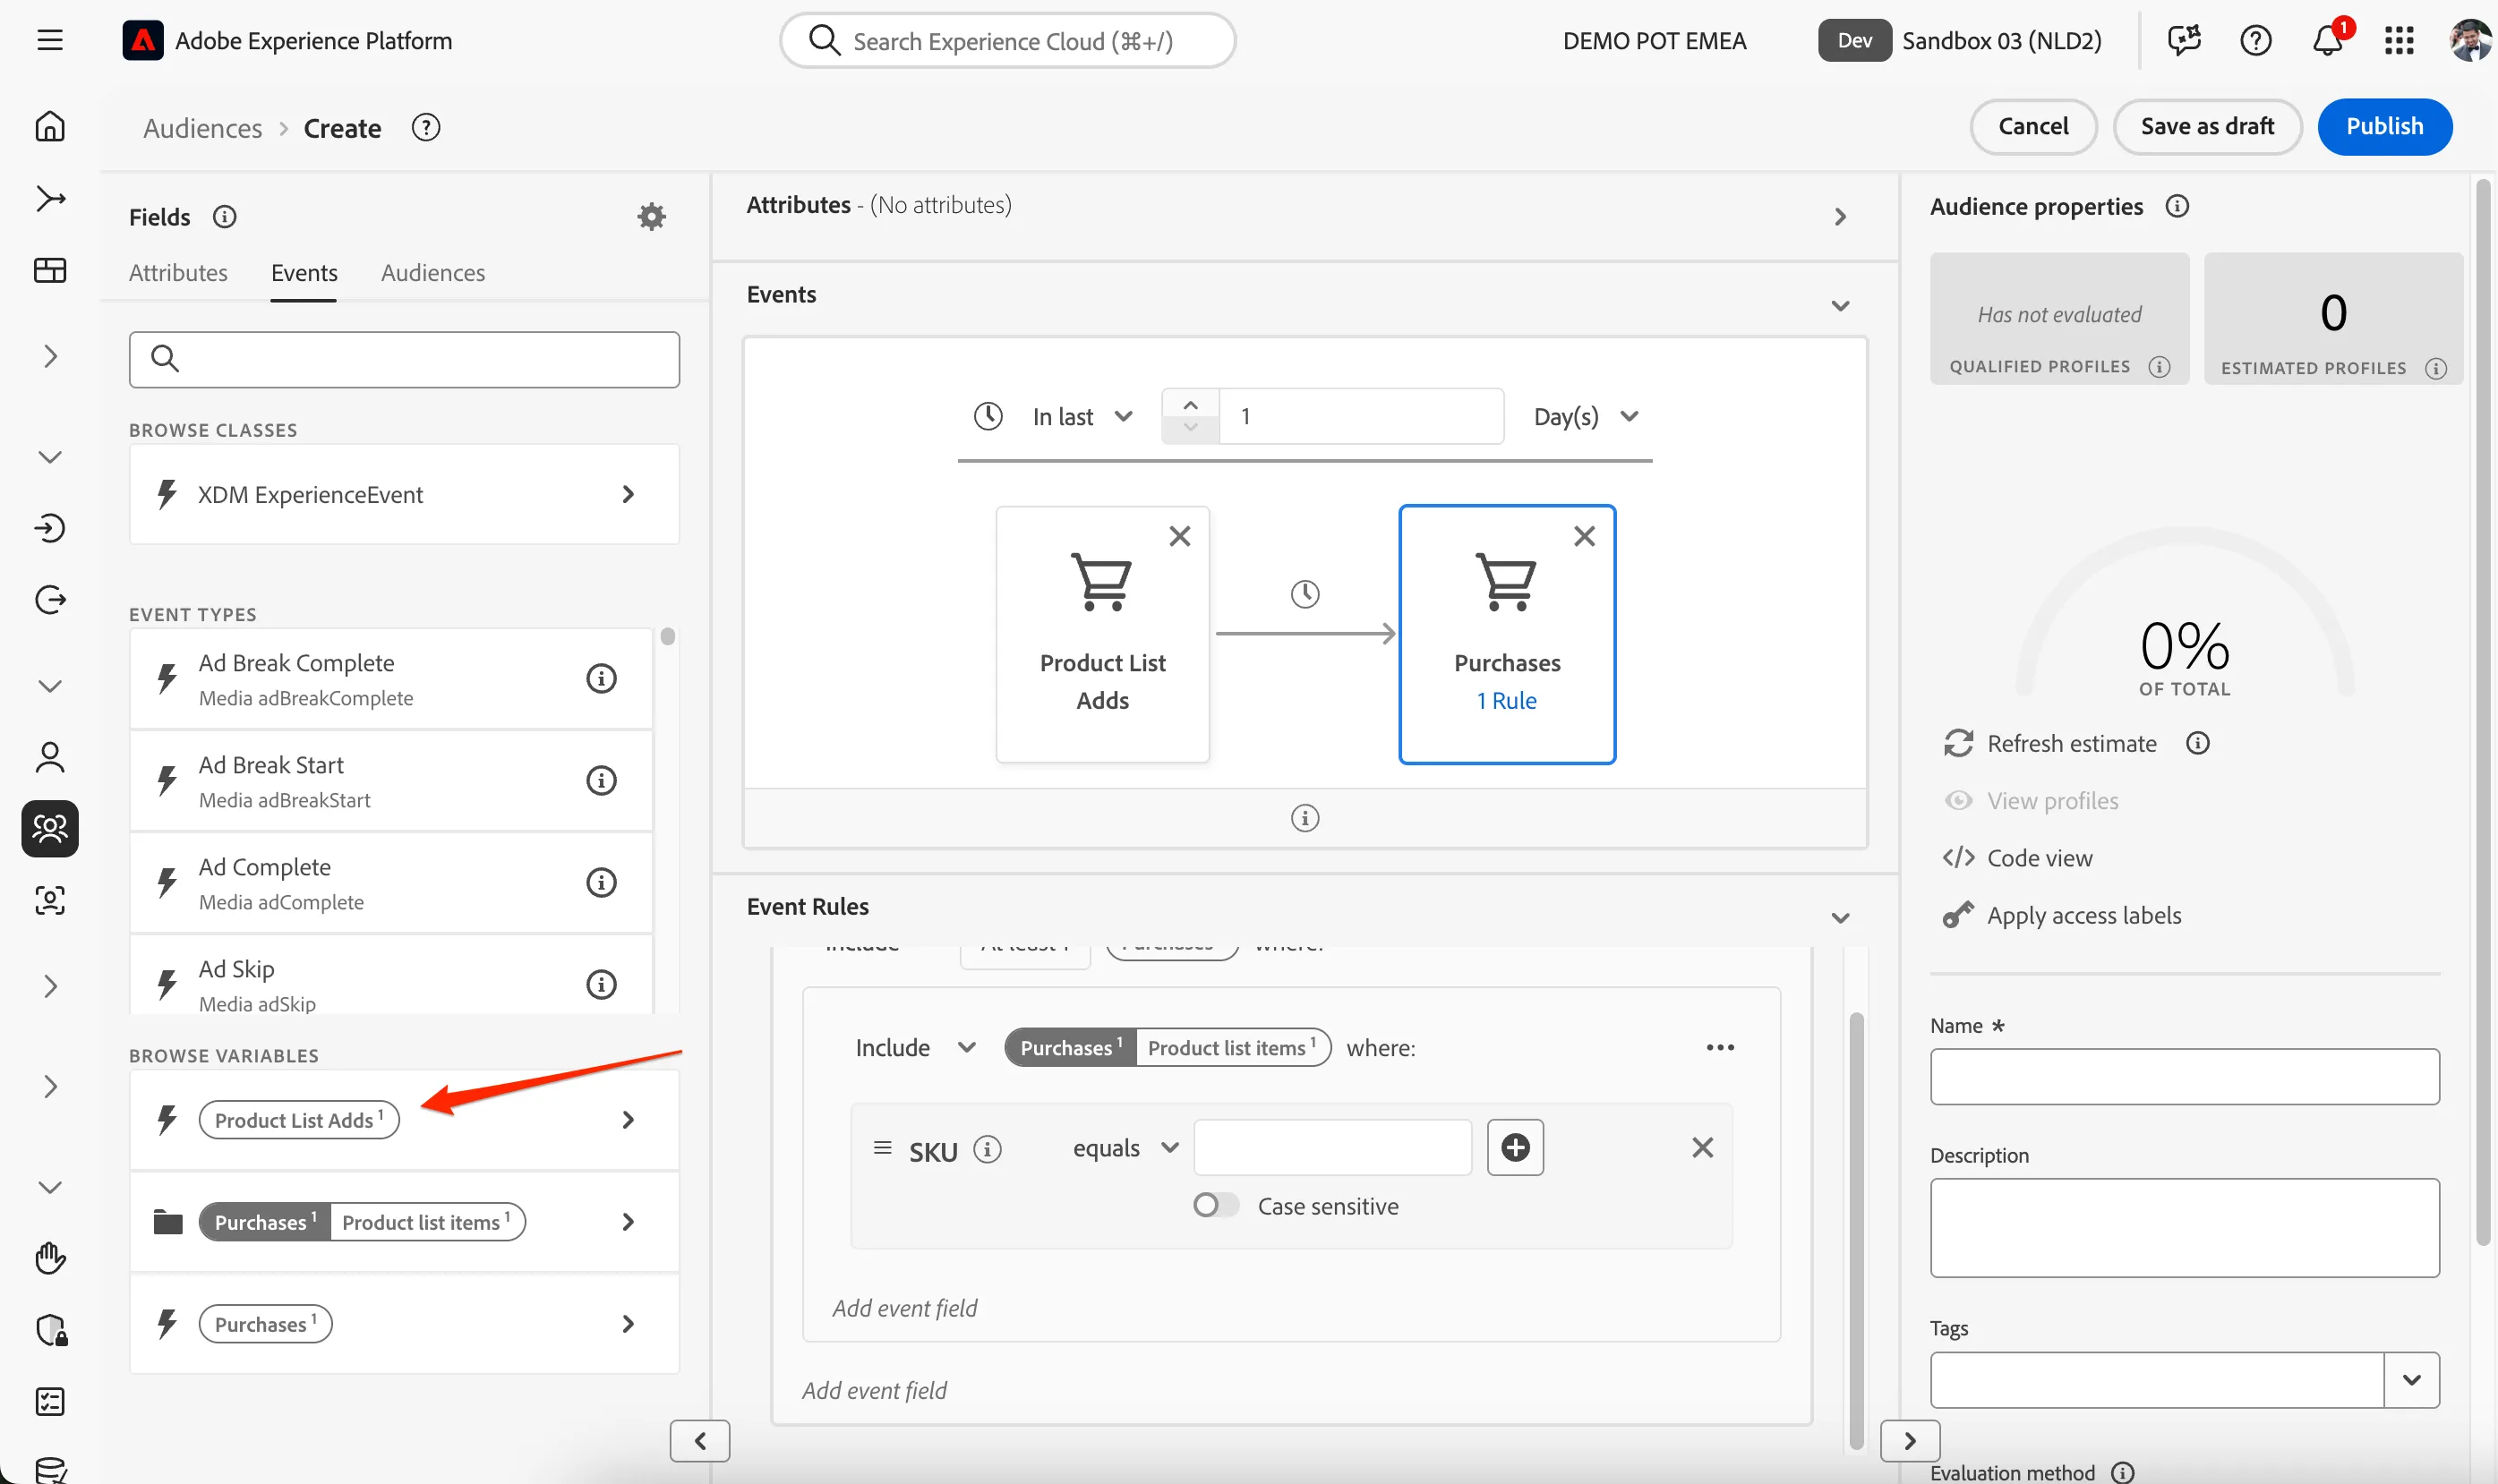Click the Audiences breadcrumb link
The image size is (2498, 1484).
pyautogui.click(x=203, y=128)
